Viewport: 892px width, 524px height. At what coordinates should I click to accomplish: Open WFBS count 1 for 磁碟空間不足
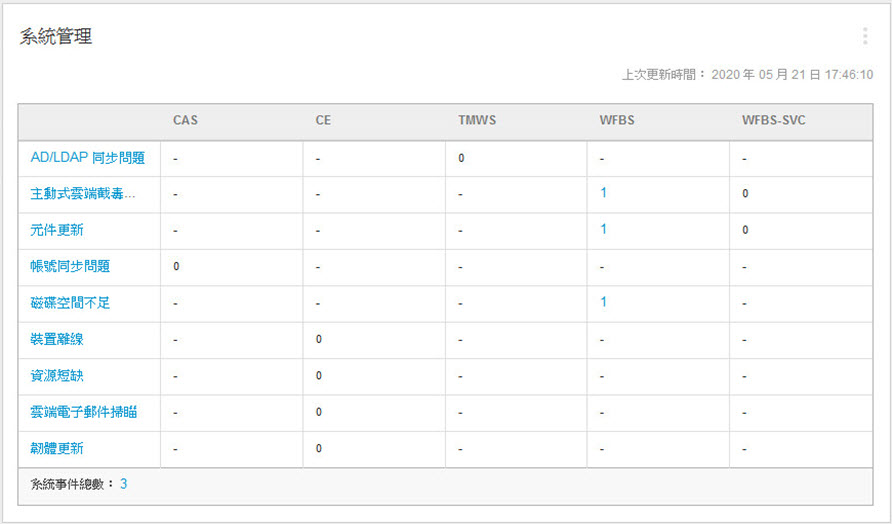(604, 302)
